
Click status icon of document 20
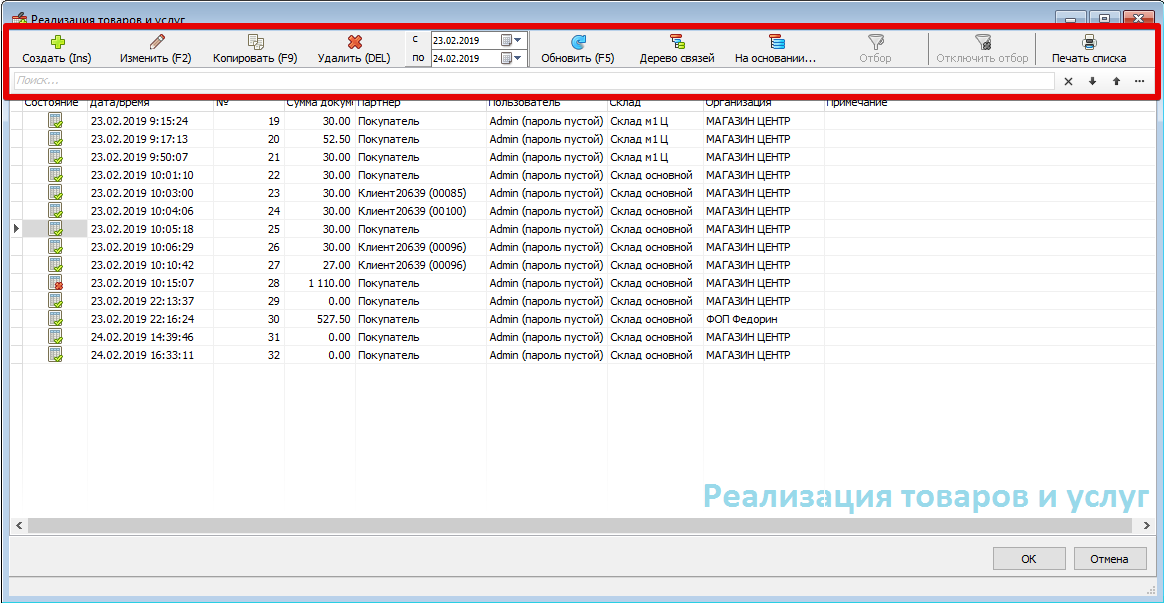coord(55,139)
